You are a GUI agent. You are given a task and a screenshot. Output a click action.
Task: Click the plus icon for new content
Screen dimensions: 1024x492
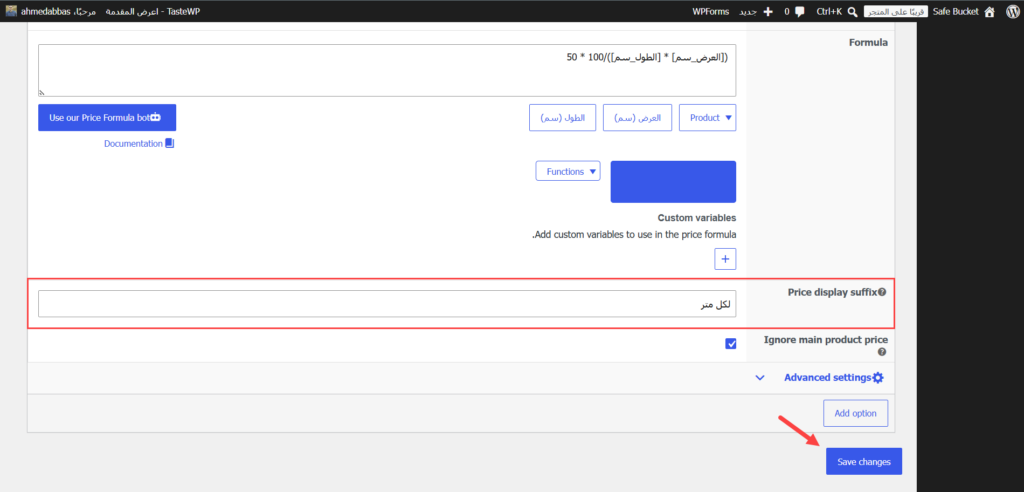768,12
